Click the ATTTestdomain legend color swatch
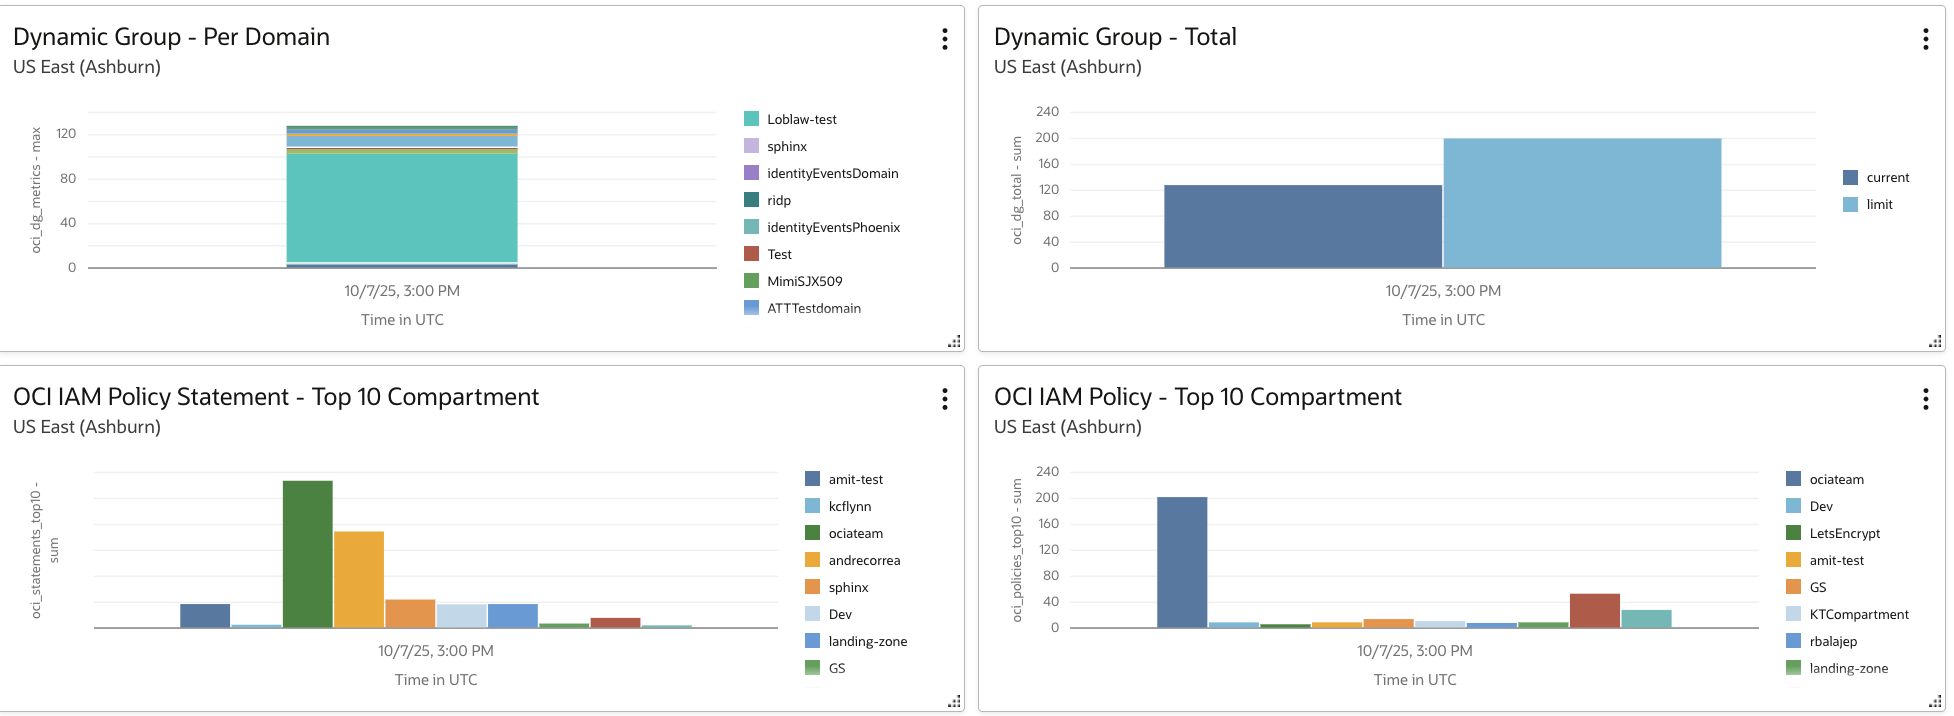 click(x=752, y=308)
